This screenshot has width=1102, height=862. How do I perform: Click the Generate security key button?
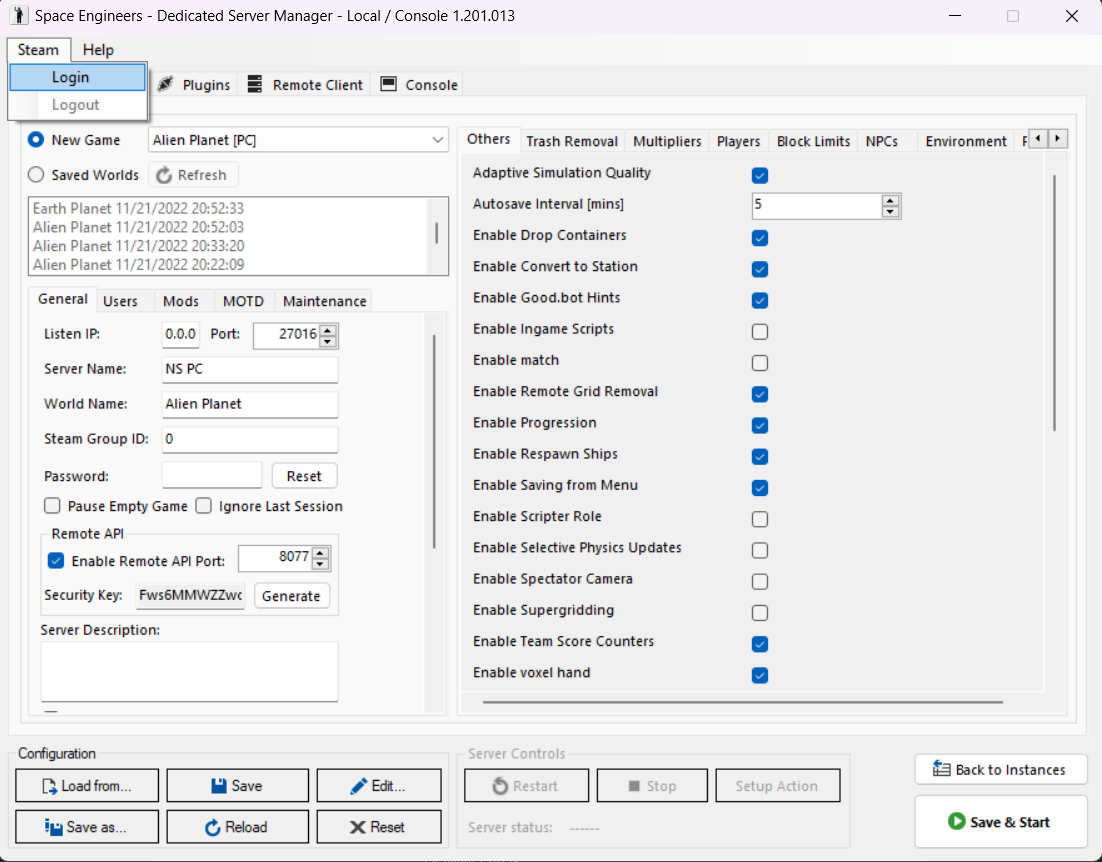point(291,596)
